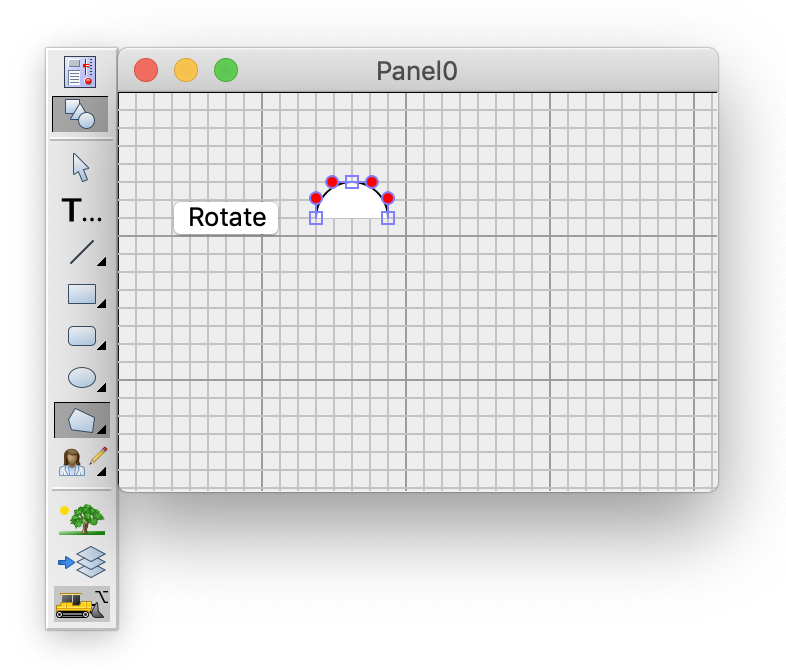Viewport: 786px width, 670px height.
Task: Switch to operate mode in the tool palette
Action: [x=80, y=72]
